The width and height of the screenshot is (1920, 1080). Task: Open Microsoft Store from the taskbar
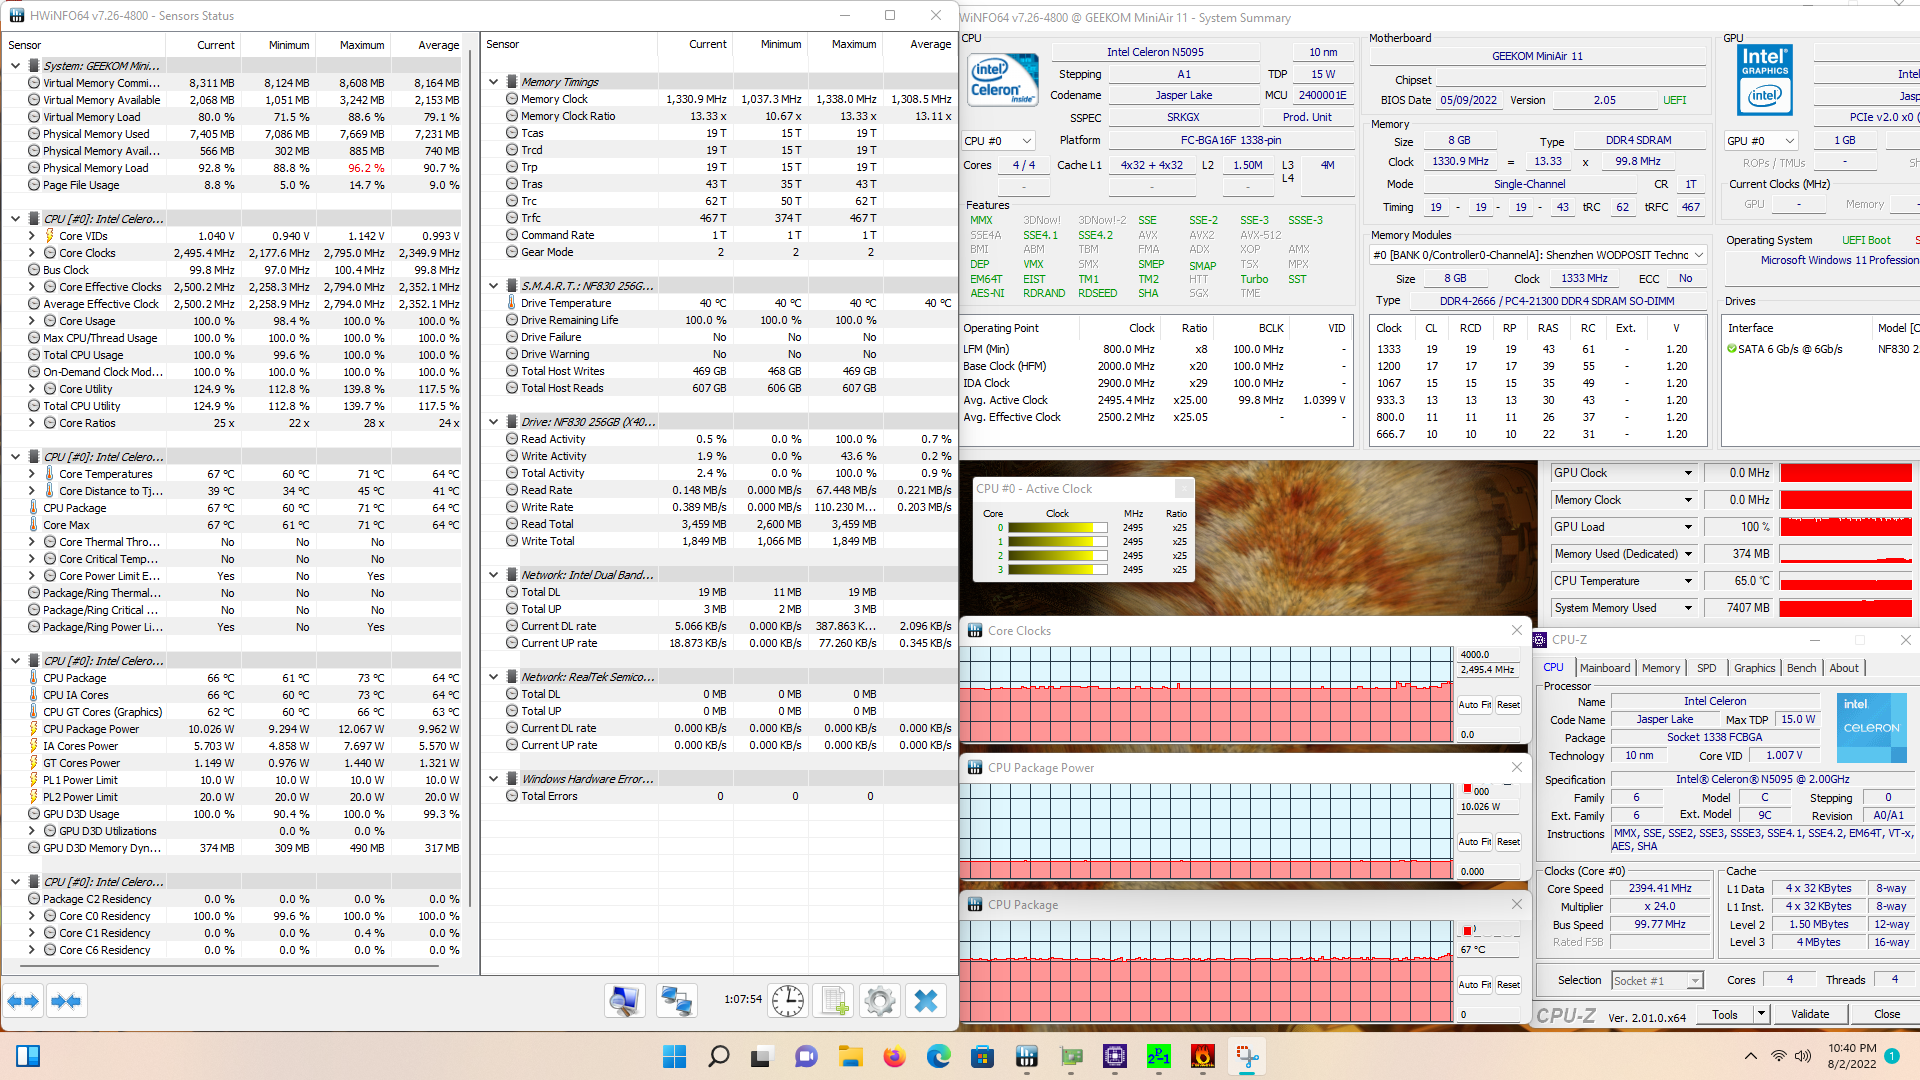tap(982, 1056)
